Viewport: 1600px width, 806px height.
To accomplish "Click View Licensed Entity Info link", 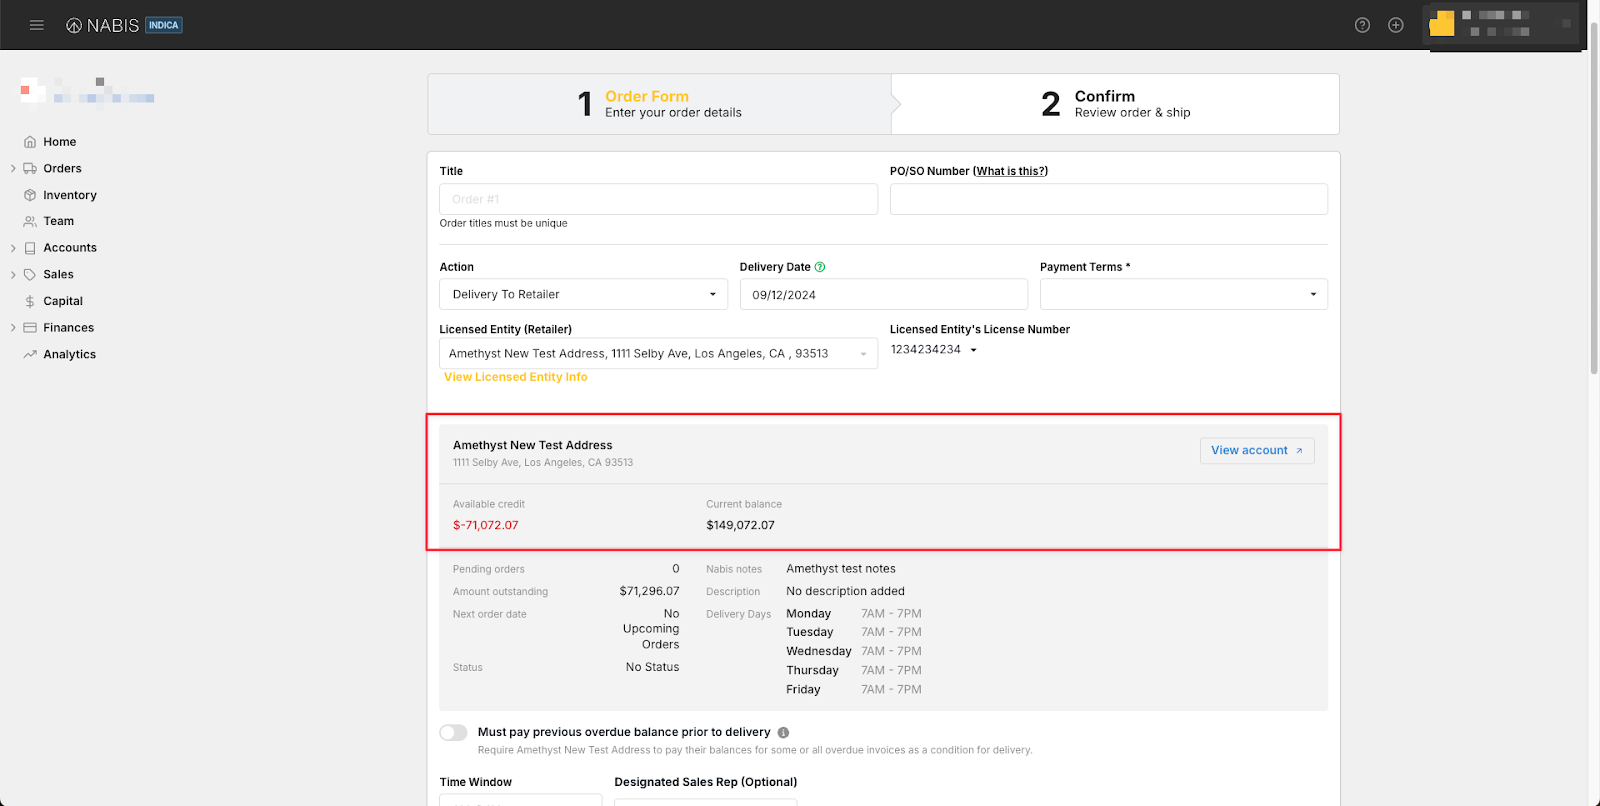I will point(515,377).
